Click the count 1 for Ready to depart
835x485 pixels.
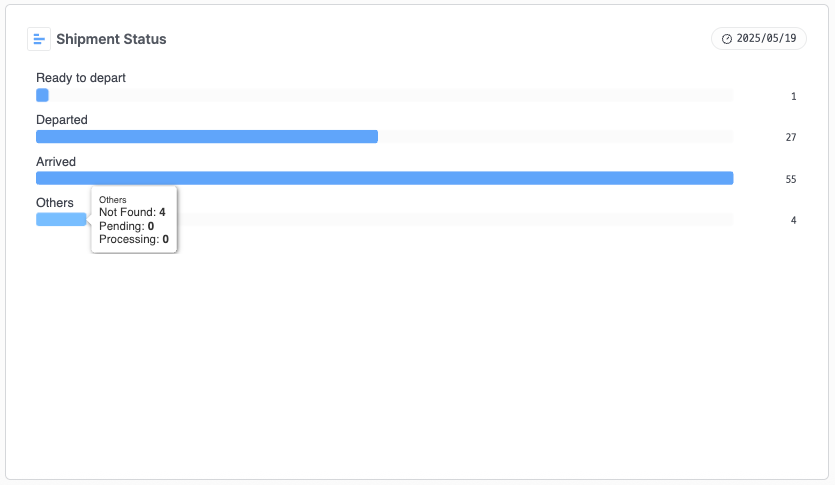[x=793, y=96]
